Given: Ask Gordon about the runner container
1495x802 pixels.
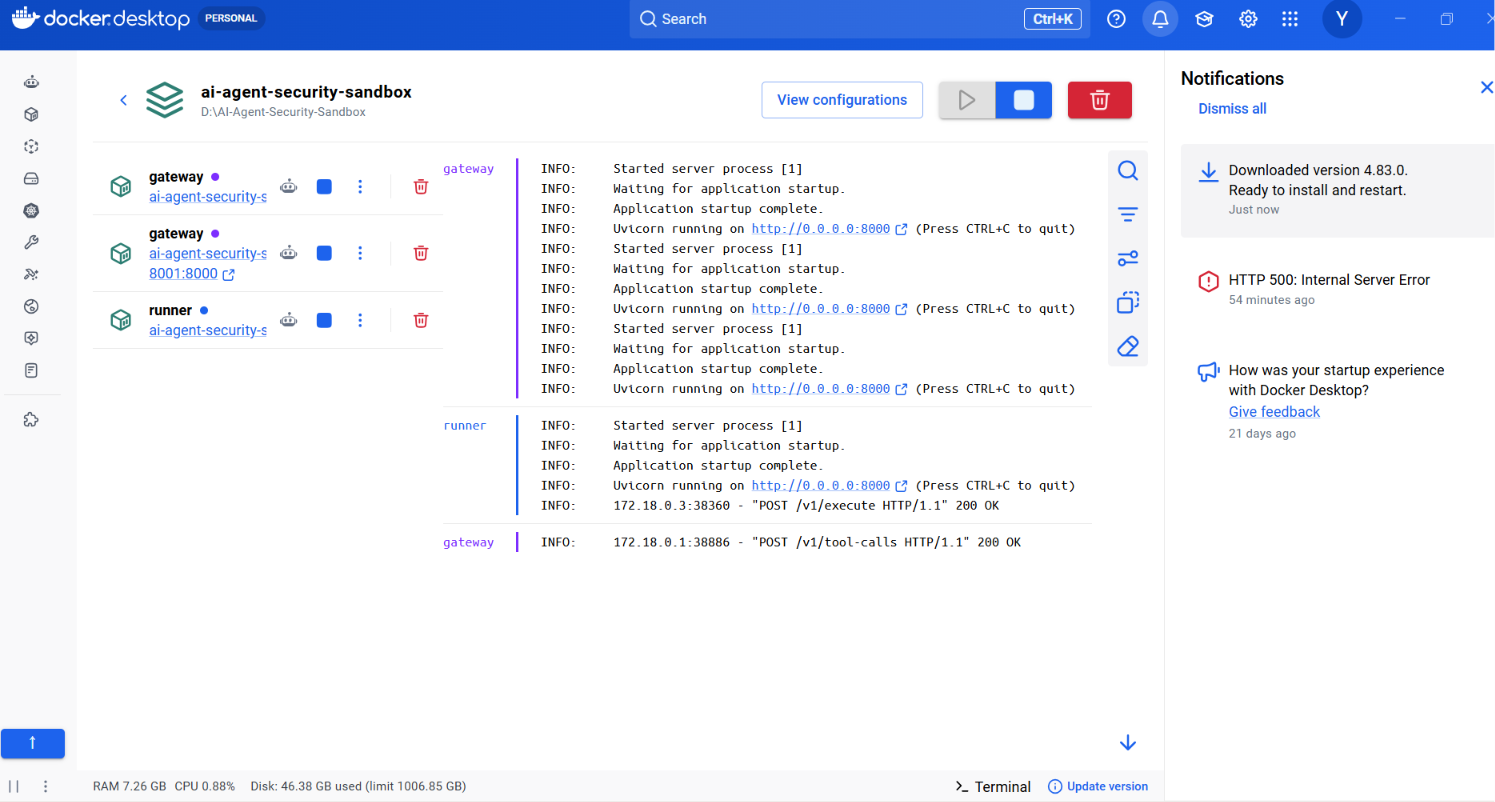Looking at the screenshot, I should pyautogui.click(x=289, y=320).
